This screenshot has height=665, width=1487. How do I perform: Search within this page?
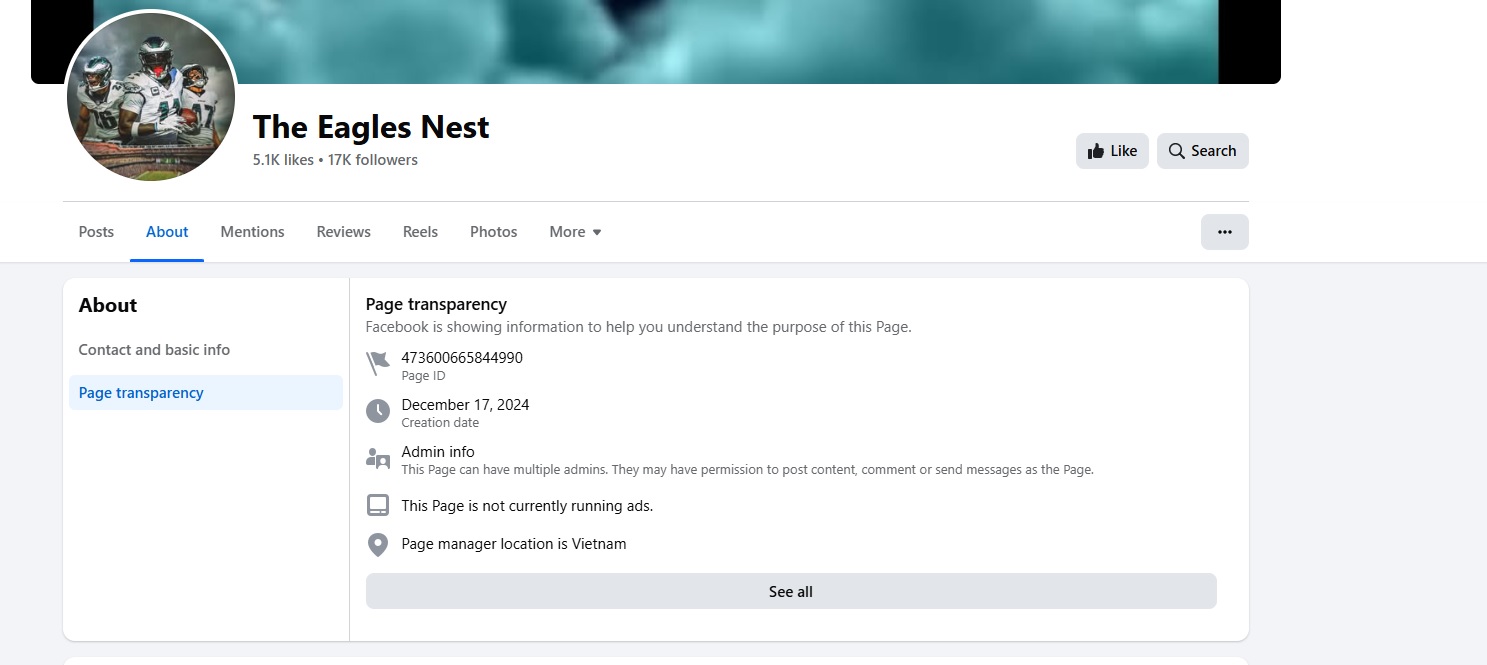coord(1202,151)
